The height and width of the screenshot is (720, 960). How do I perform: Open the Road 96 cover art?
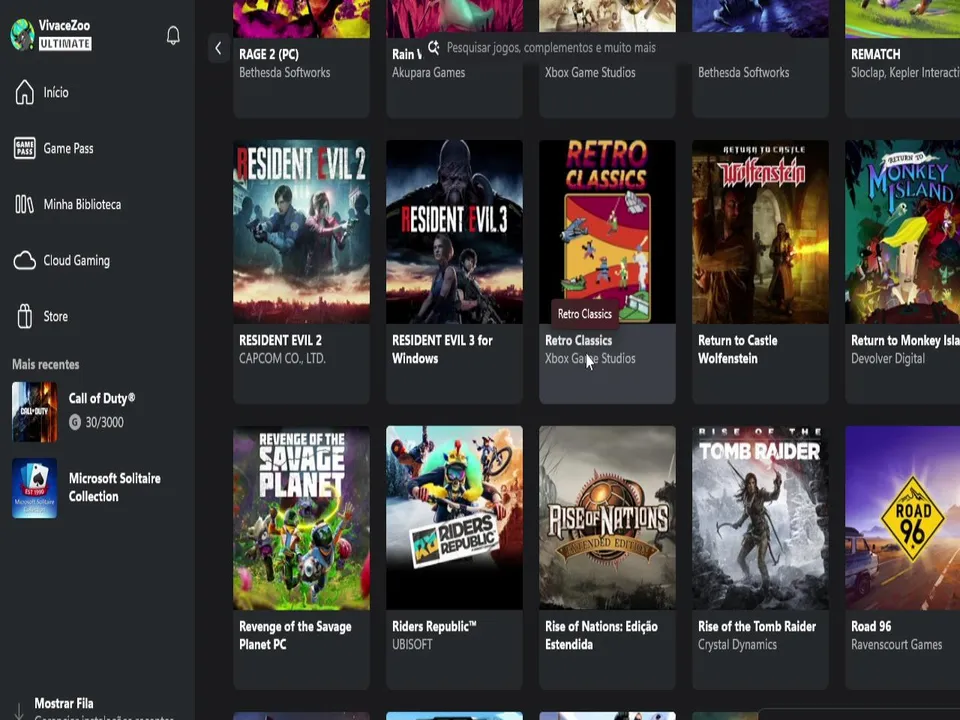tap(902, 518)
